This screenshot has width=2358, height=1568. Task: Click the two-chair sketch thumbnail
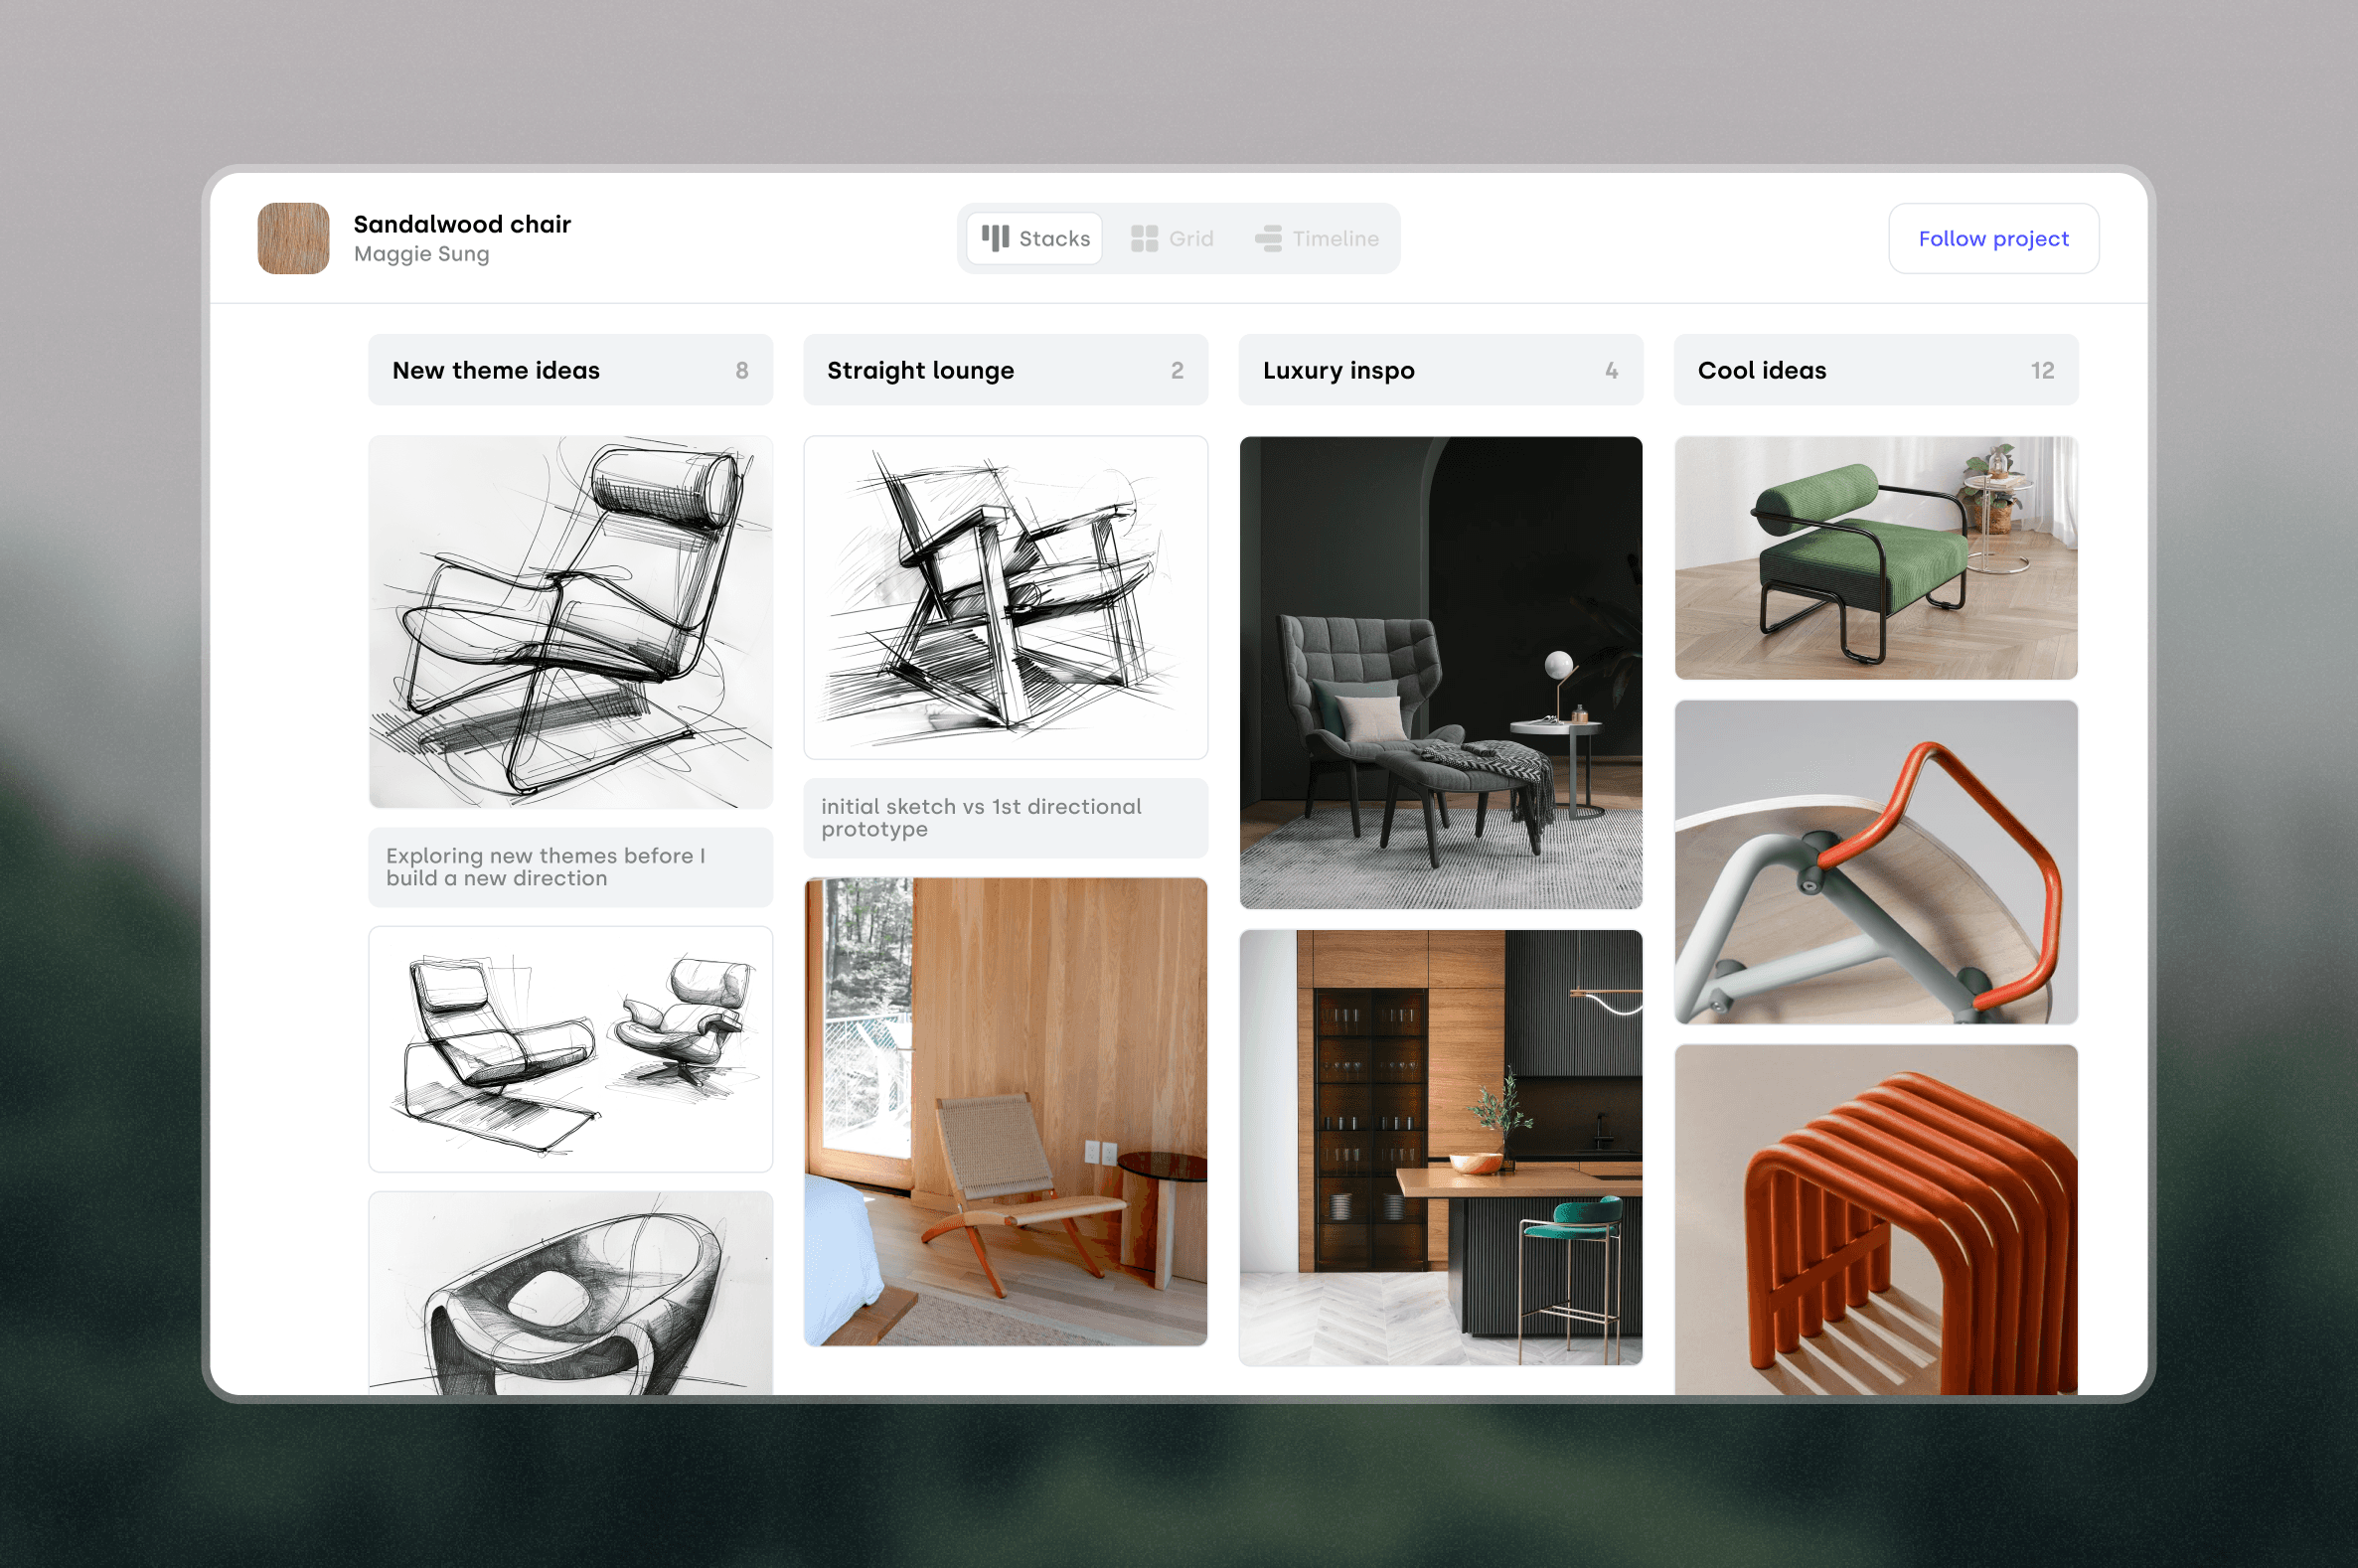tap(570, 1048)
